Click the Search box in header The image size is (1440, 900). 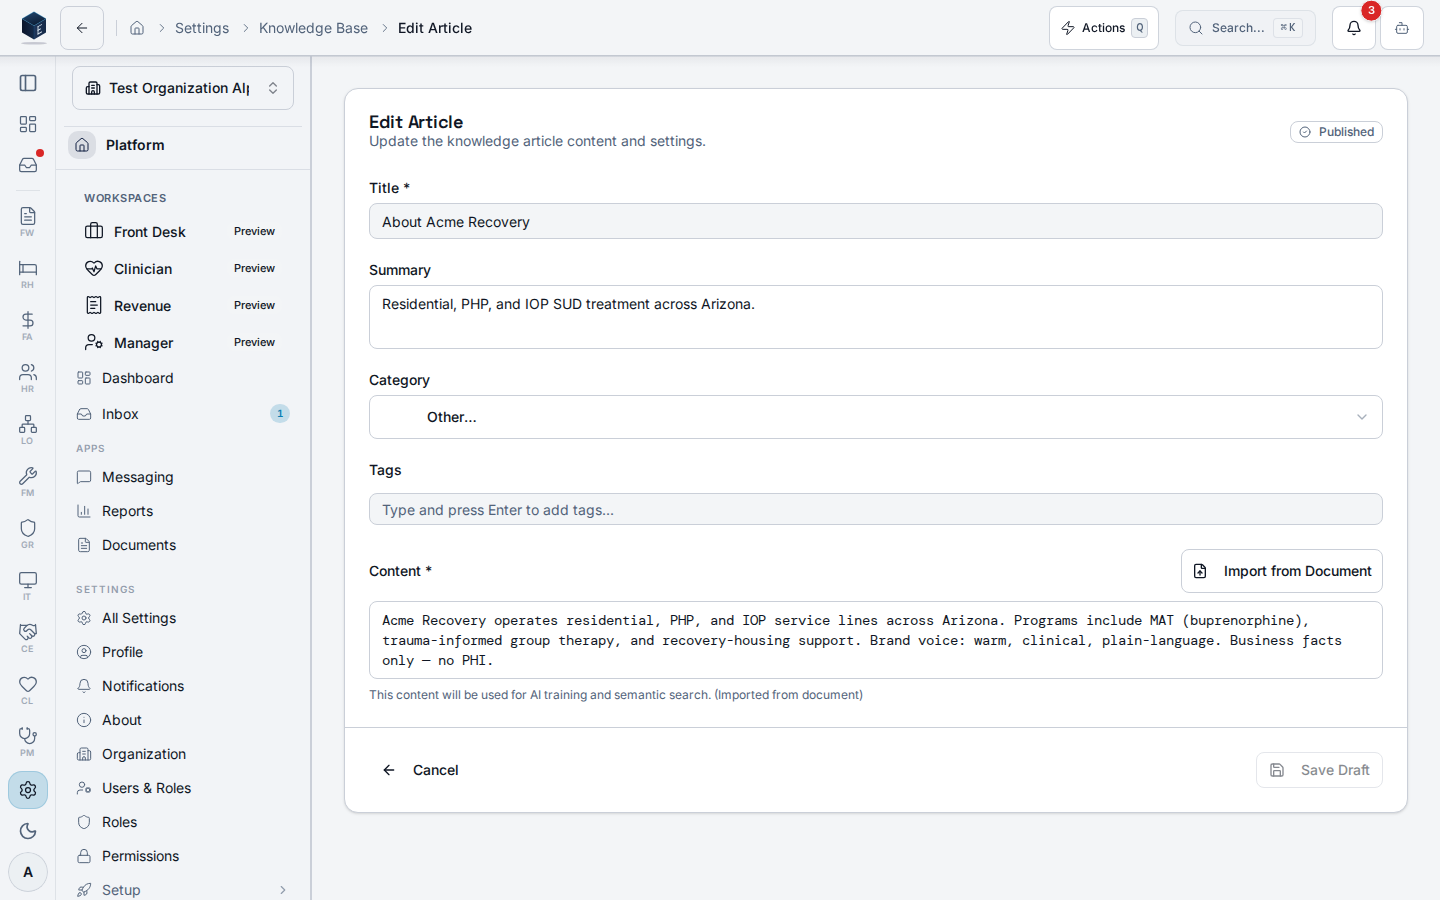point(1245,28)
